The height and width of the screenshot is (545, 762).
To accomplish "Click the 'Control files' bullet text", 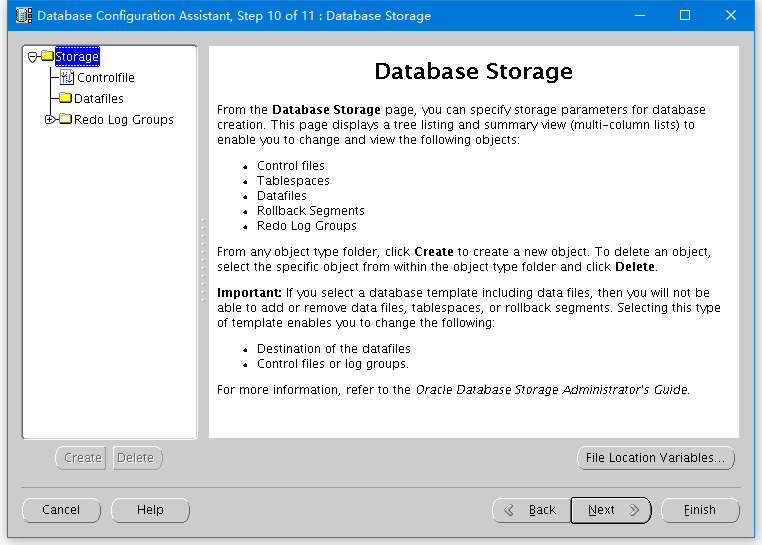I will click(291, 165).
